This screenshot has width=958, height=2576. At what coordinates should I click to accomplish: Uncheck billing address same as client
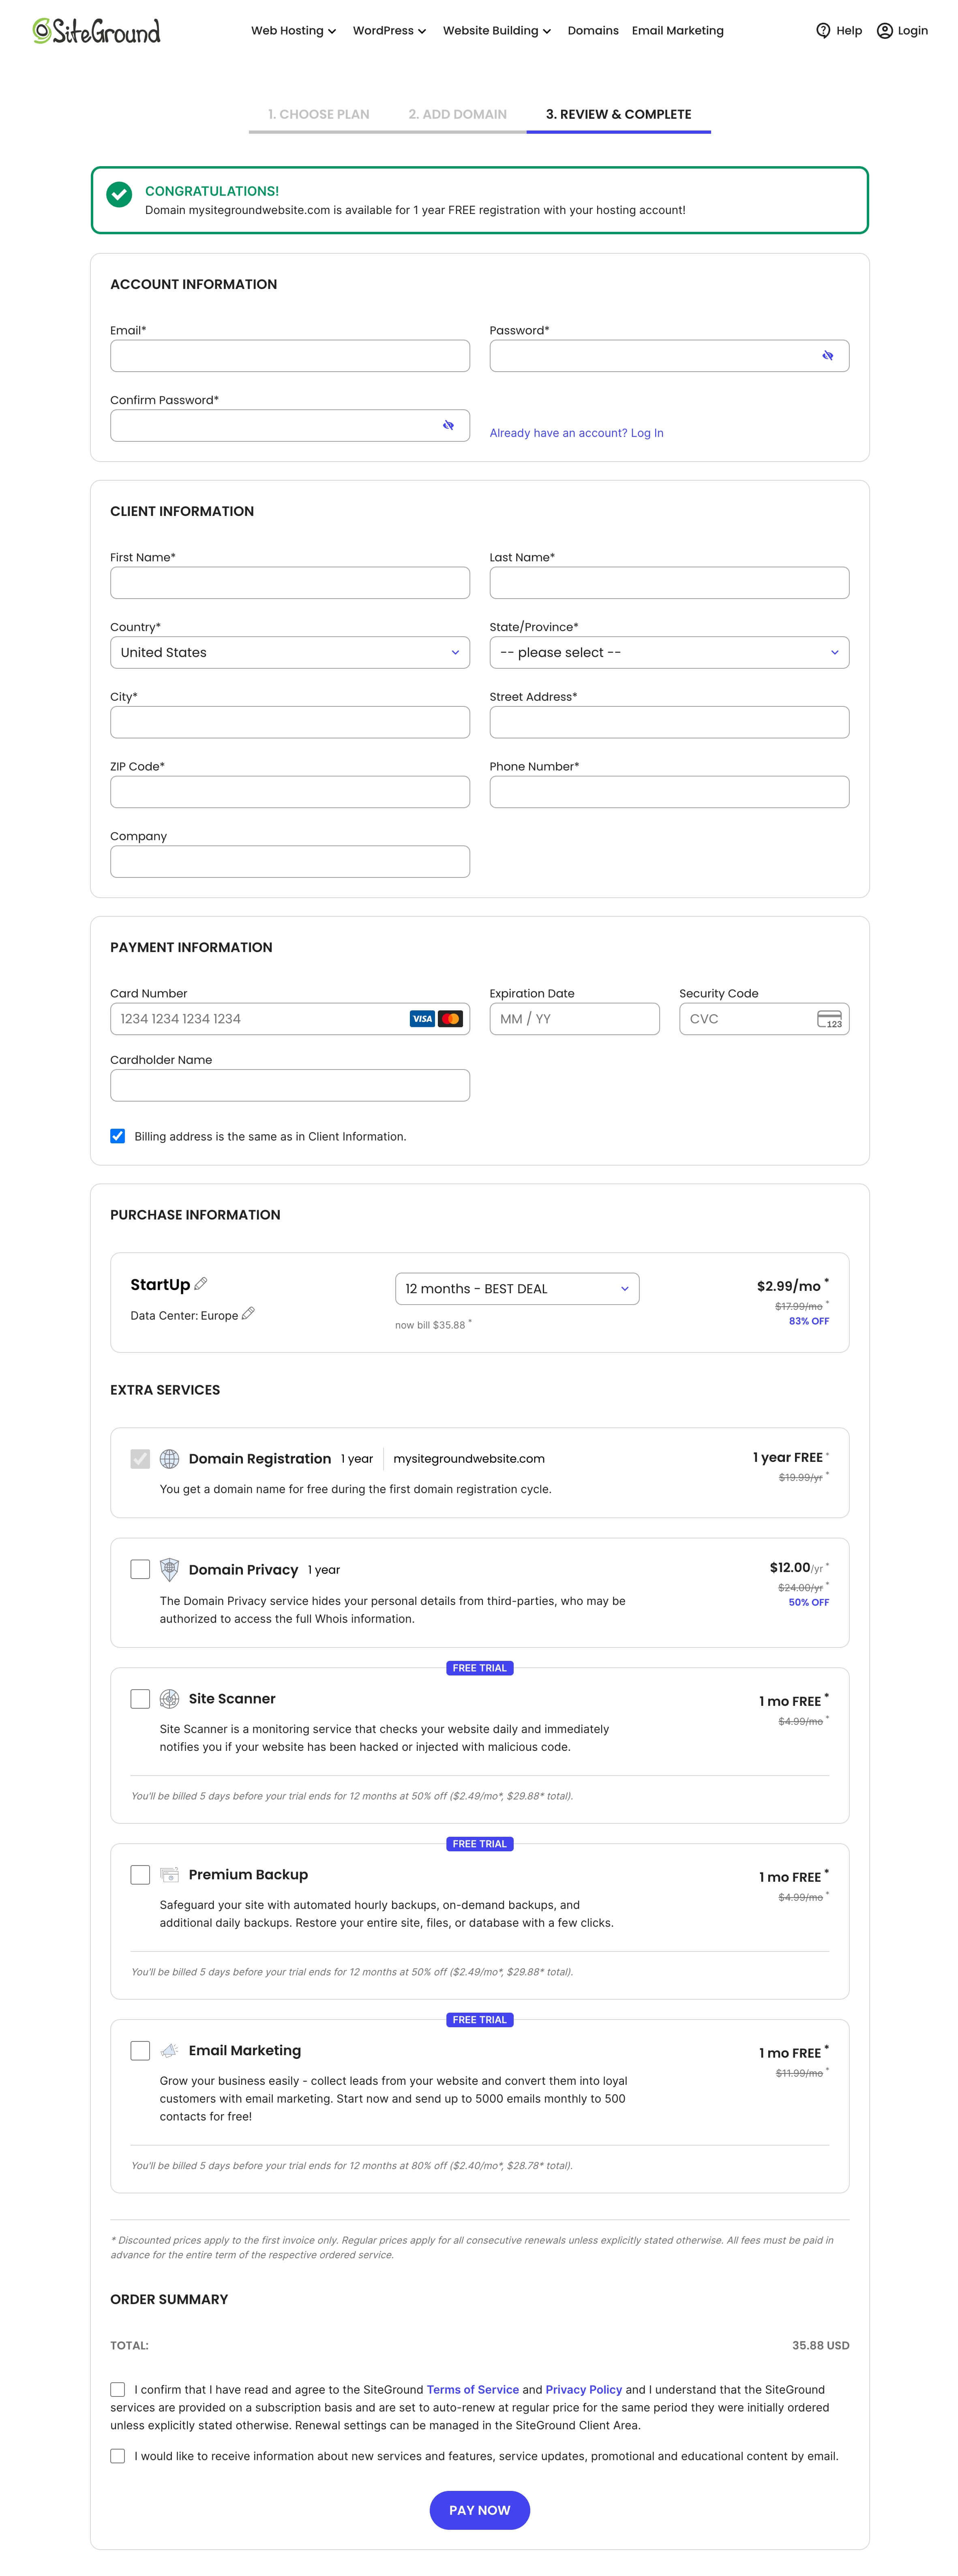tap(118, 1136)
